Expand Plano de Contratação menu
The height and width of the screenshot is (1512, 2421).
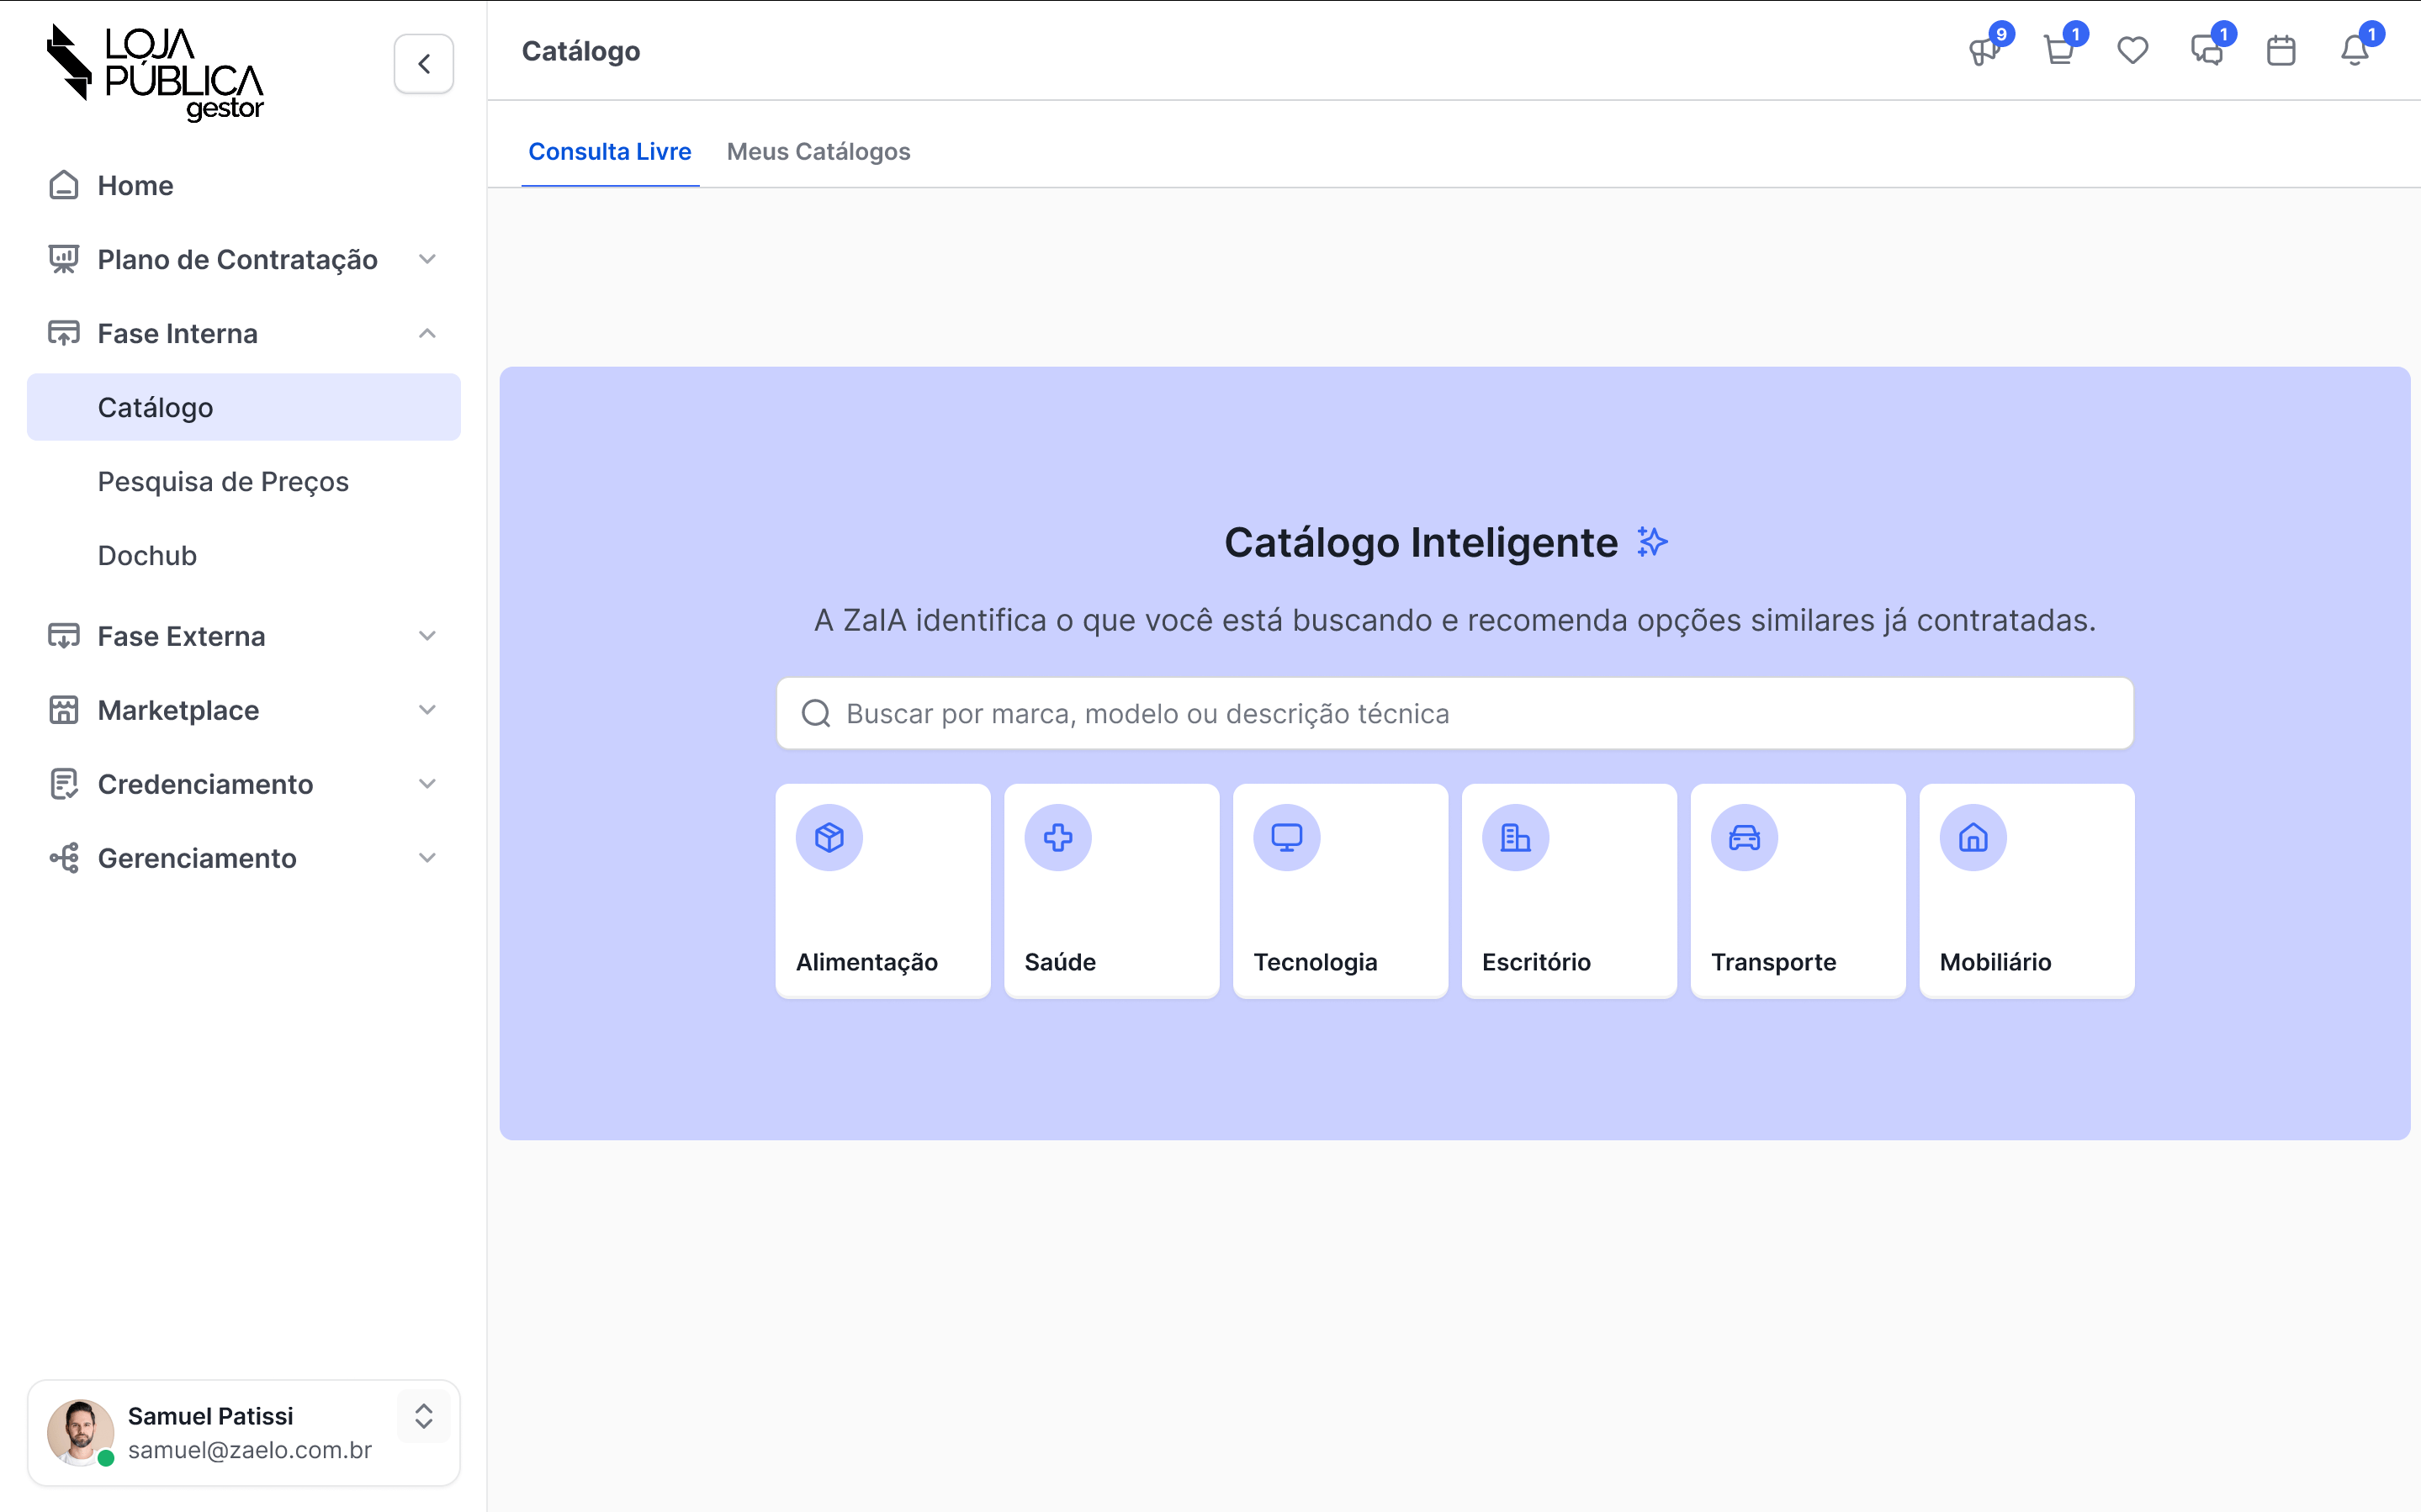(427, 260)
